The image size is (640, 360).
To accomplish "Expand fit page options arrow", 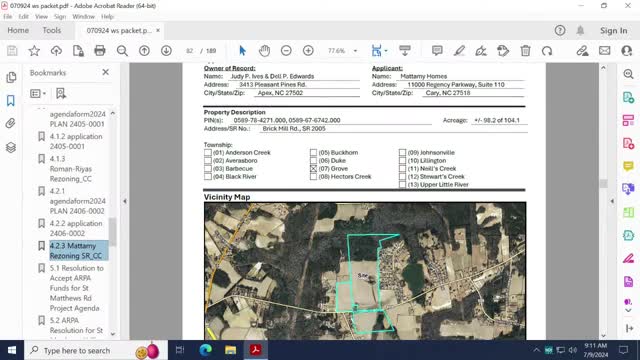I will point(386,51).
